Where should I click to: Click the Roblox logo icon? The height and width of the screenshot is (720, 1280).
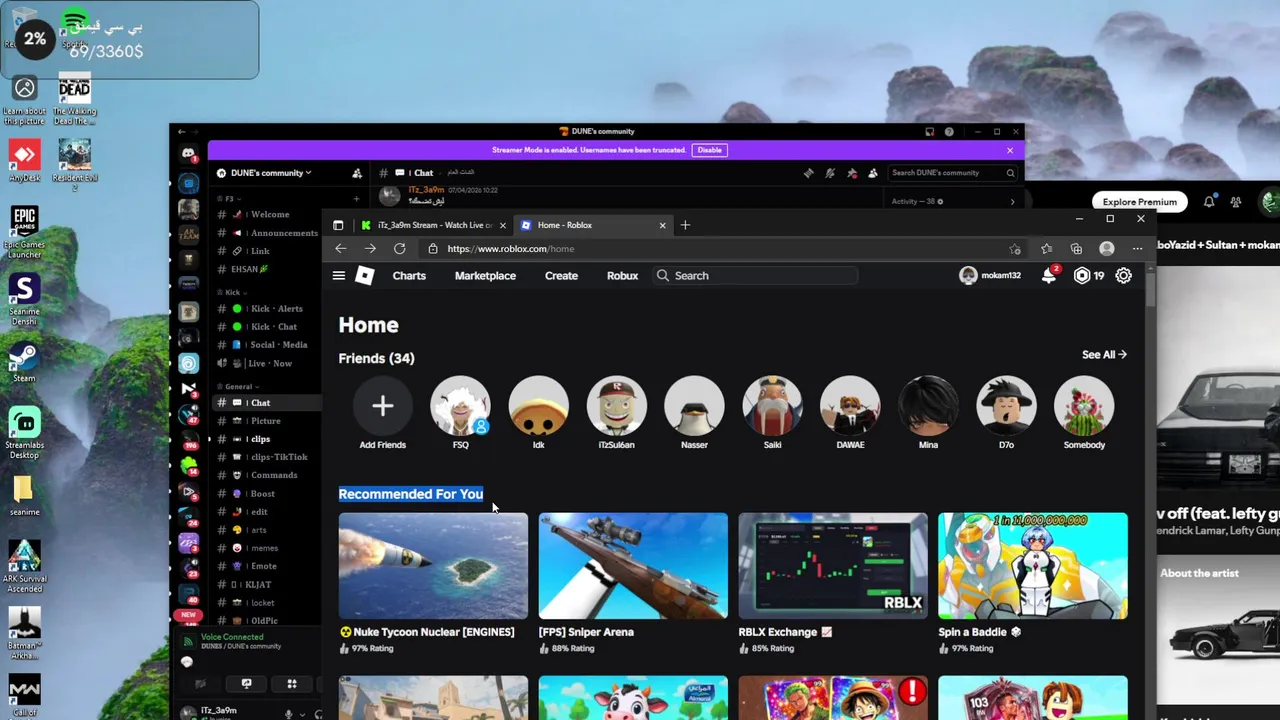[365, 276]
